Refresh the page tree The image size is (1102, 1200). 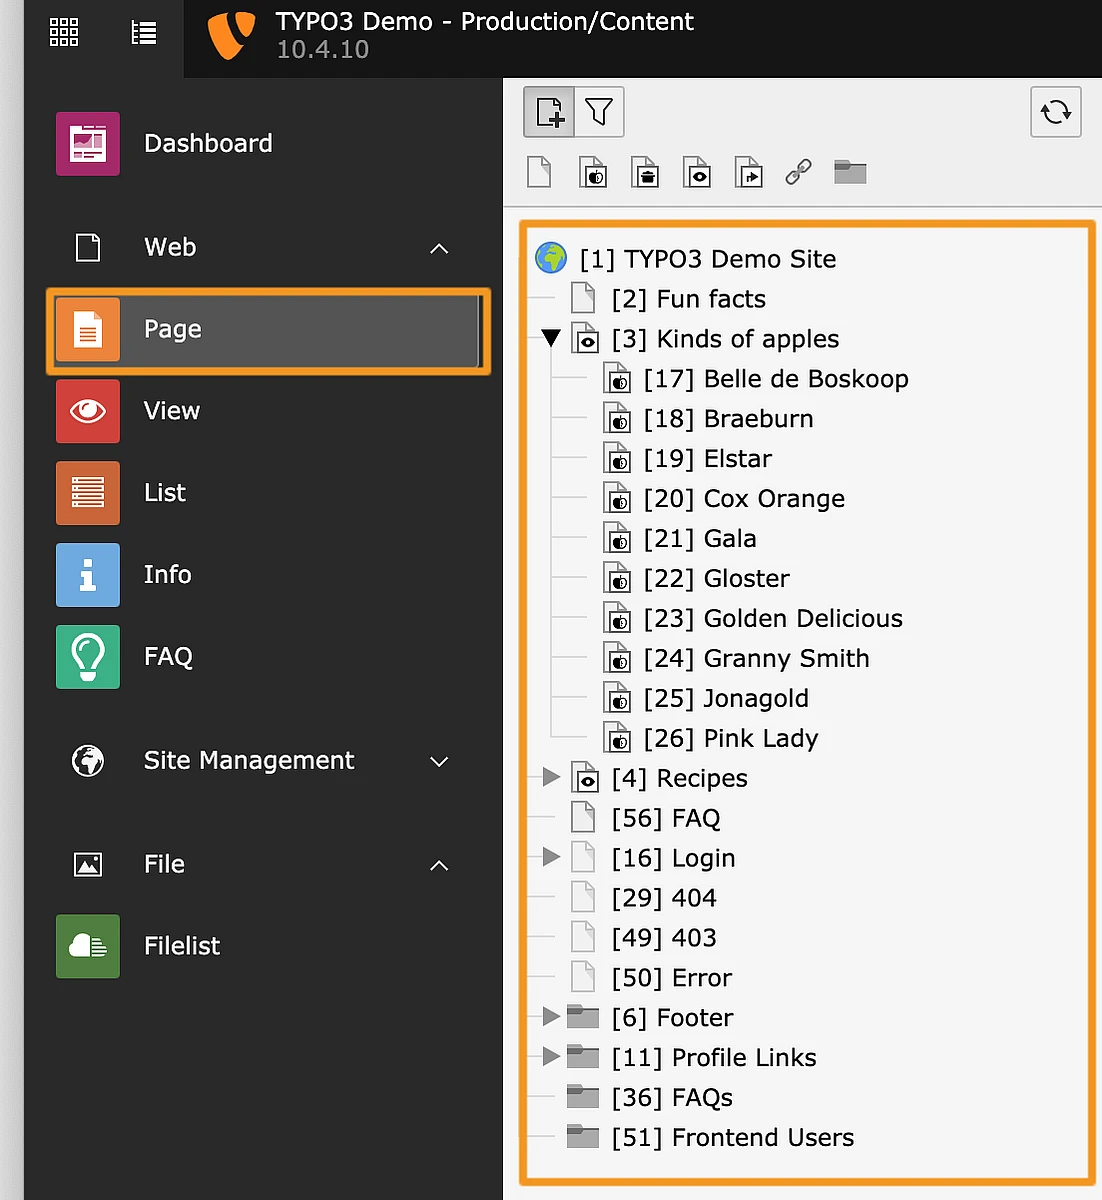tap(1055, 112)
